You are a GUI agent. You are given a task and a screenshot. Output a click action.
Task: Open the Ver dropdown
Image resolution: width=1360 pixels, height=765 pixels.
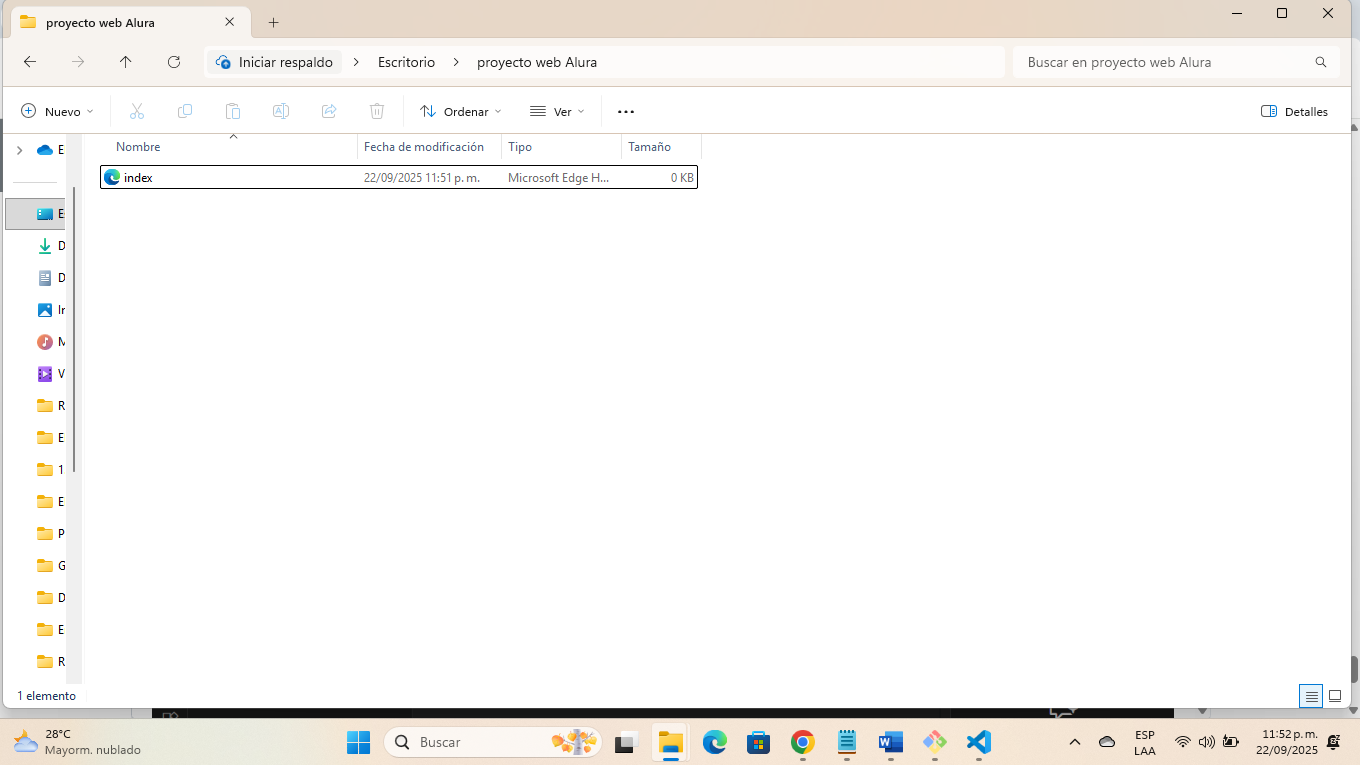[557, 111]
